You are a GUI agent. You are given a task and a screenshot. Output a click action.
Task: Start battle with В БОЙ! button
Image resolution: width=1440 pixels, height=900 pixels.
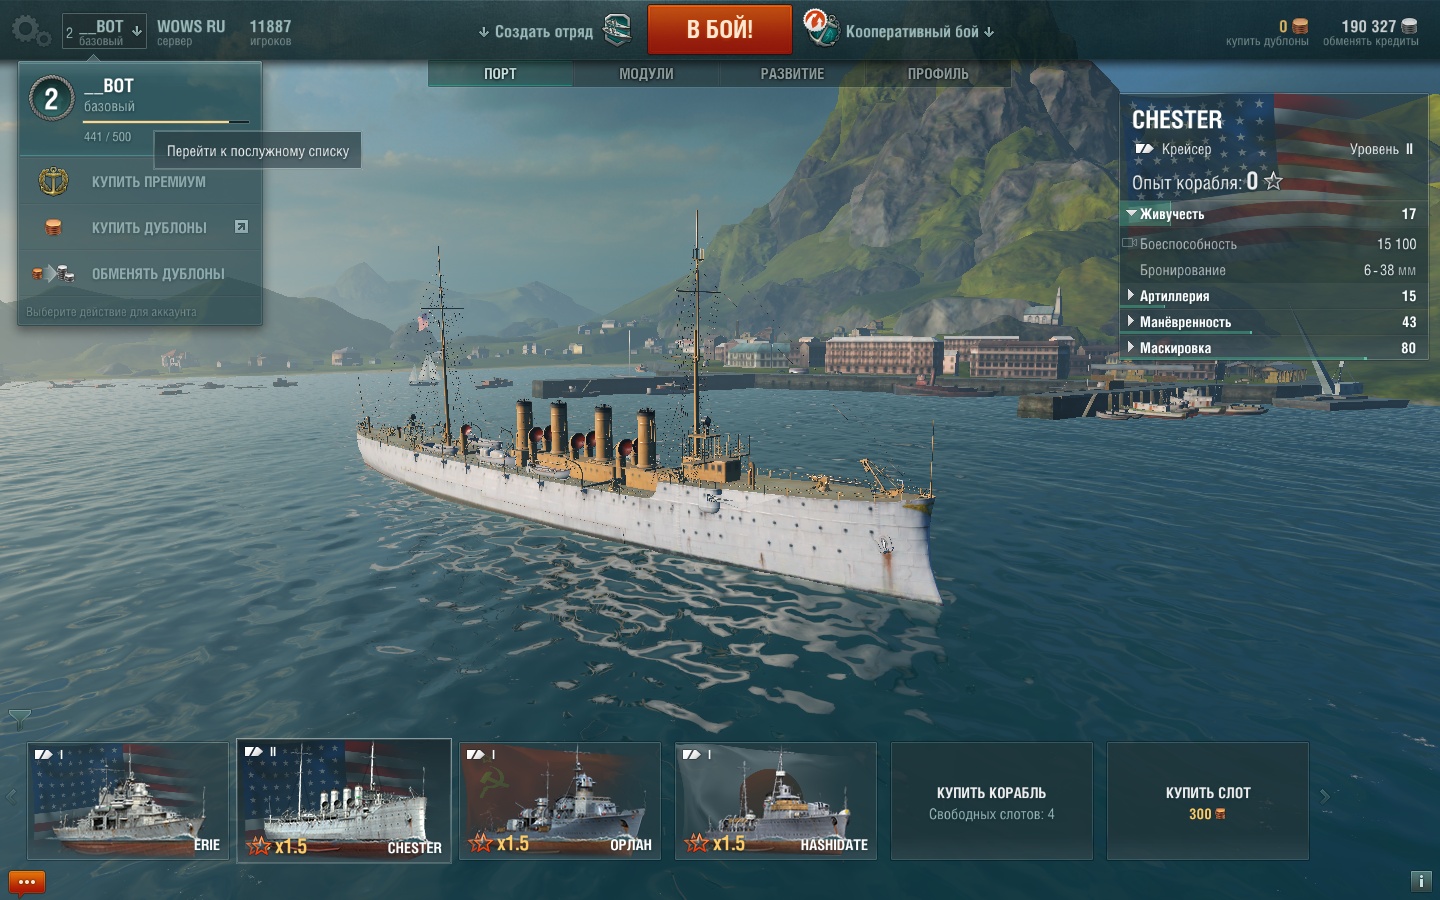click(x=720, y=30)
